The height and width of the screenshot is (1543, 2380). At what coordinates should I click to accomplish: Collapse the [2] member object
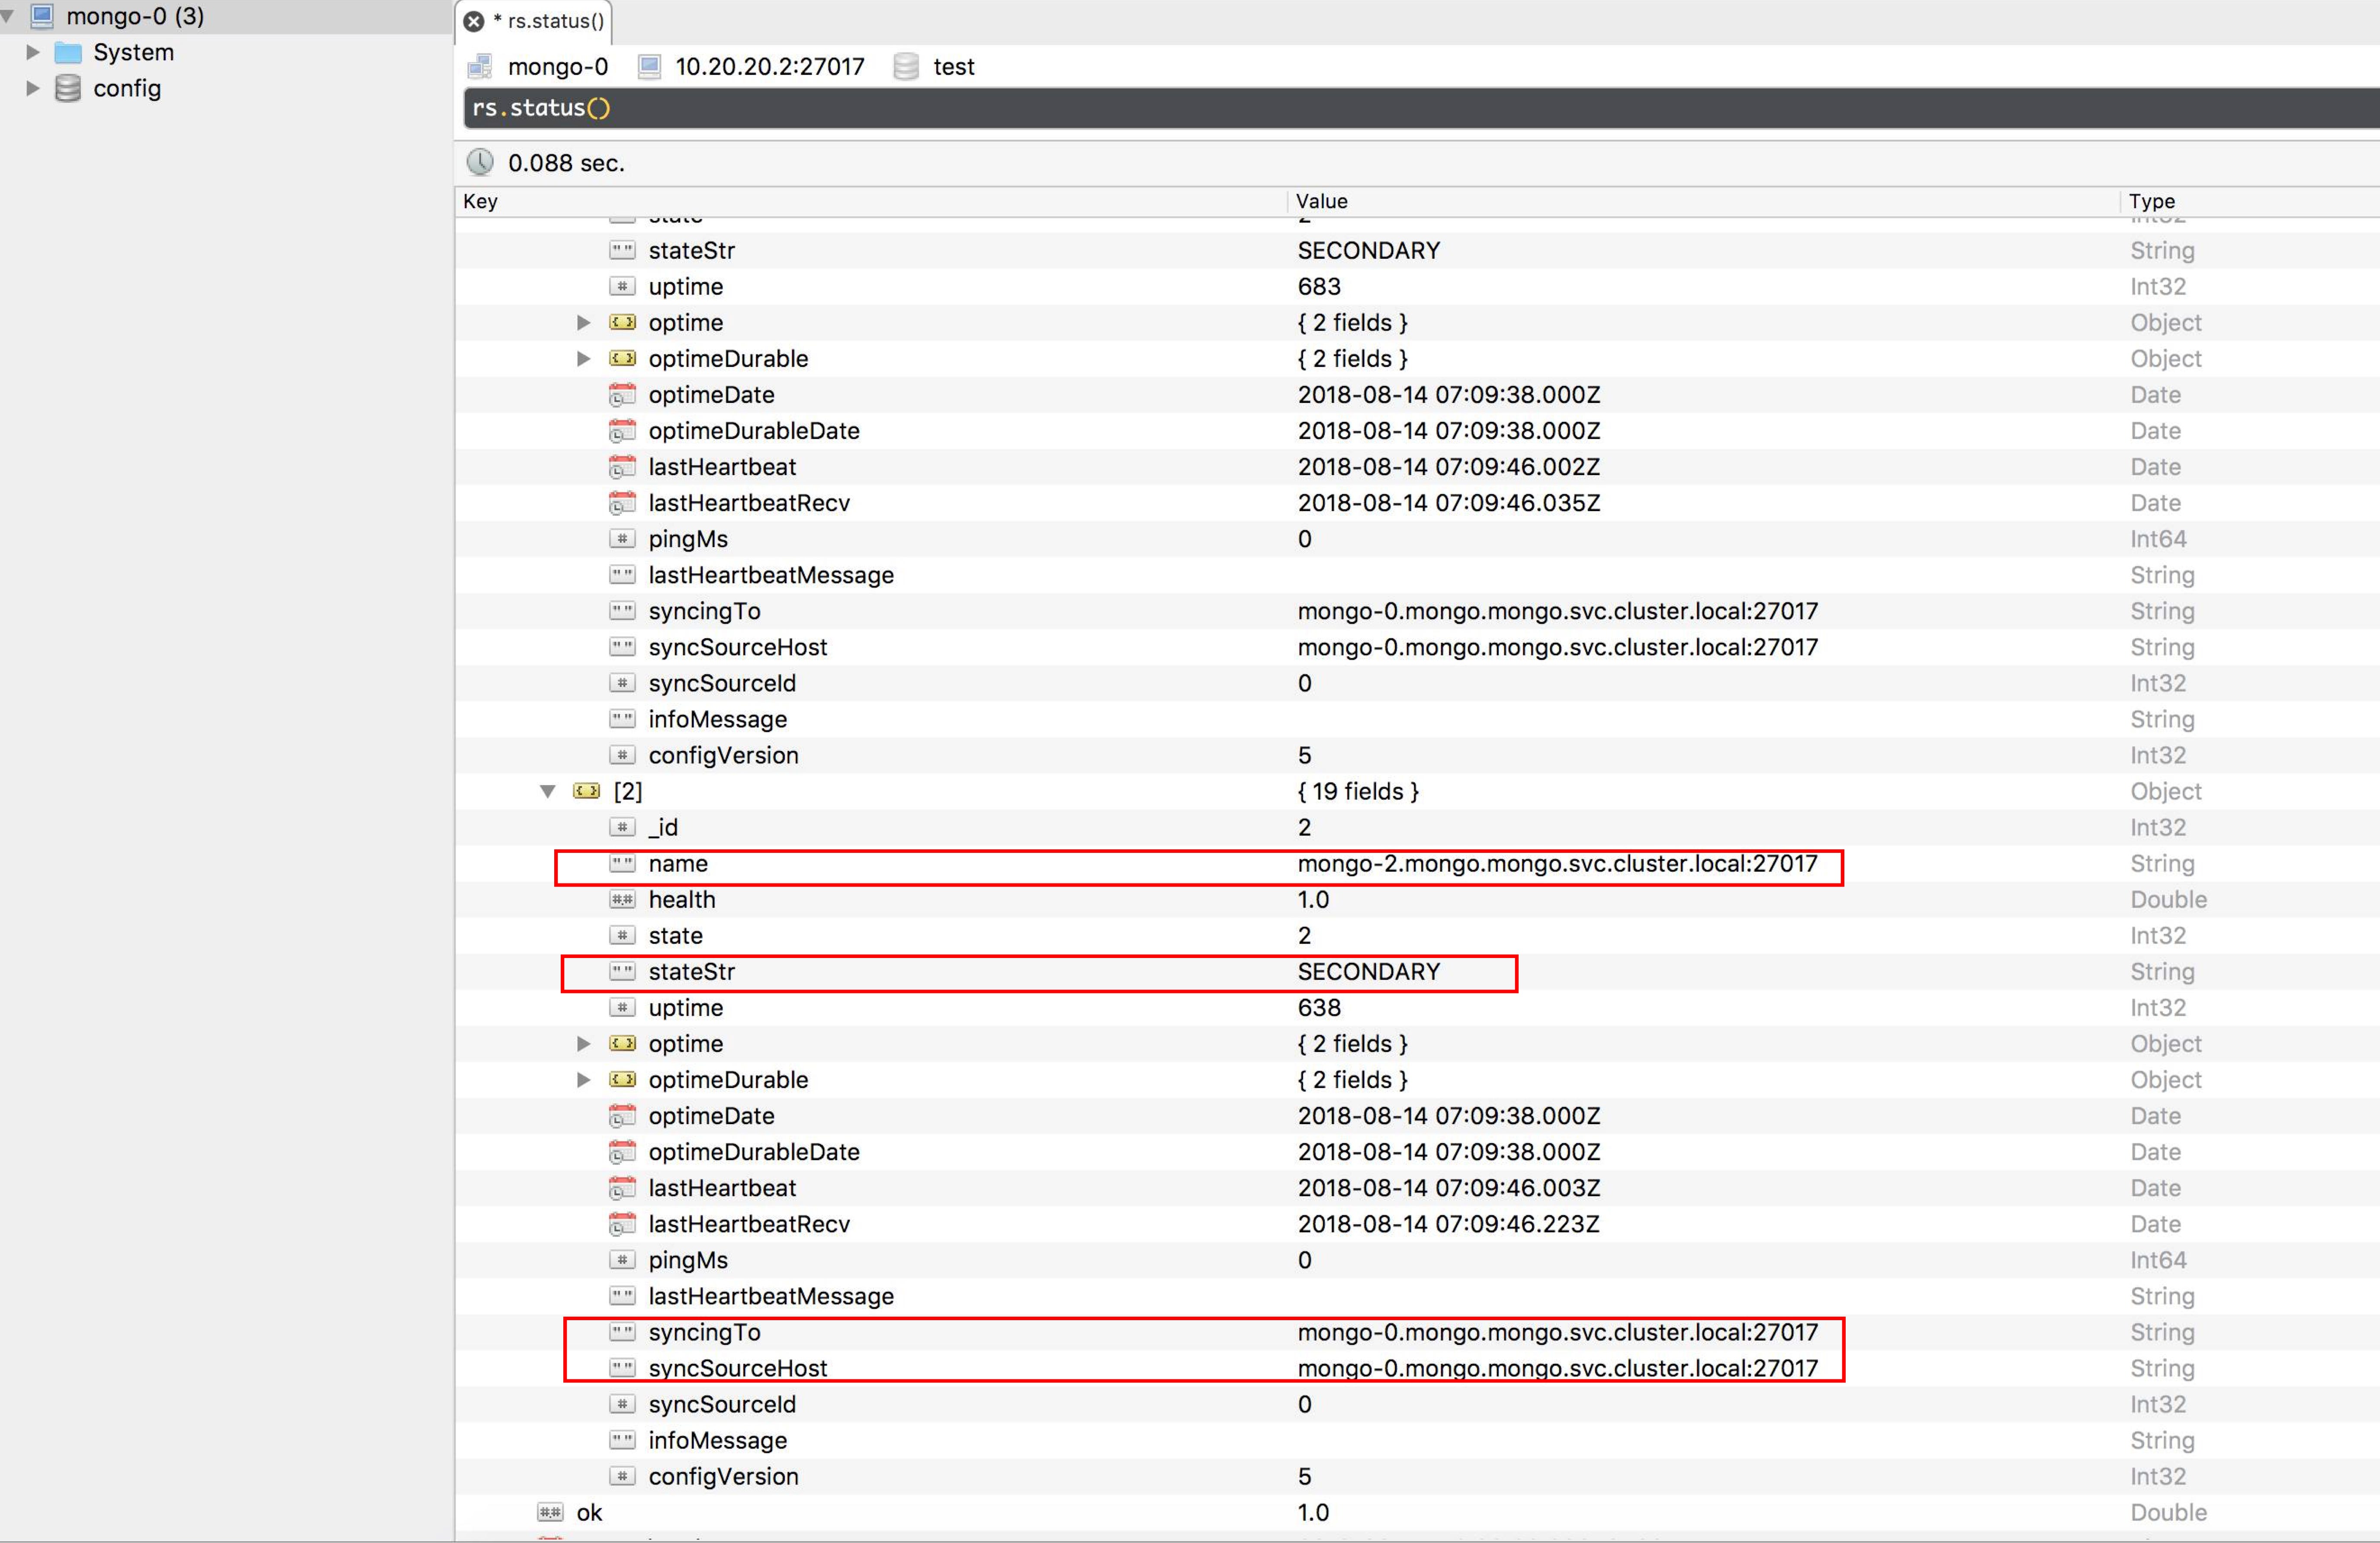coord(548,791)
